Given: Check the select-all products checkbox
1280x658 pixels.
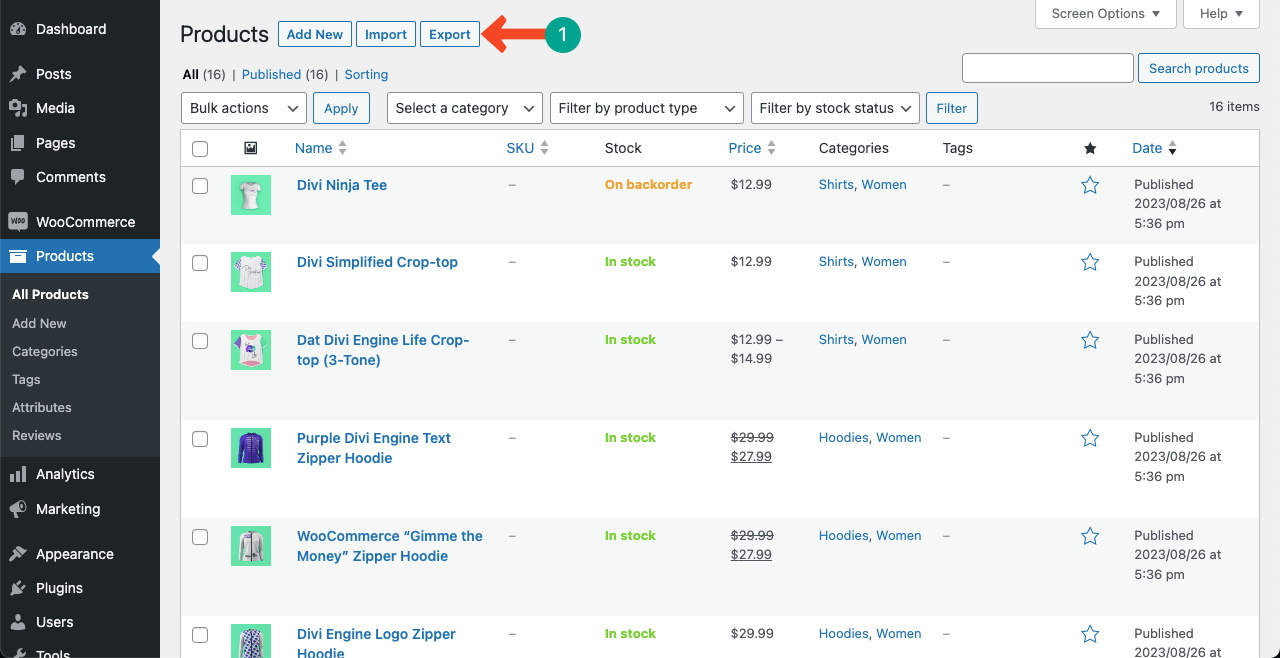Looking at the screenshot, I should [x=200, y=149].
